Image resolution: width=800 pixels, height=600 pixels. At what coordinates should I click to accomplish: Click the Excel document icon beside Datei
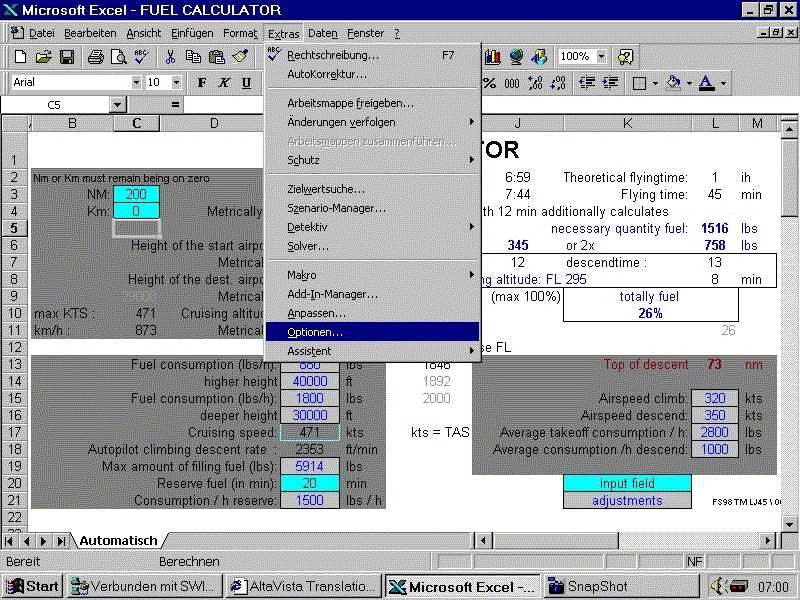(17, 33)
